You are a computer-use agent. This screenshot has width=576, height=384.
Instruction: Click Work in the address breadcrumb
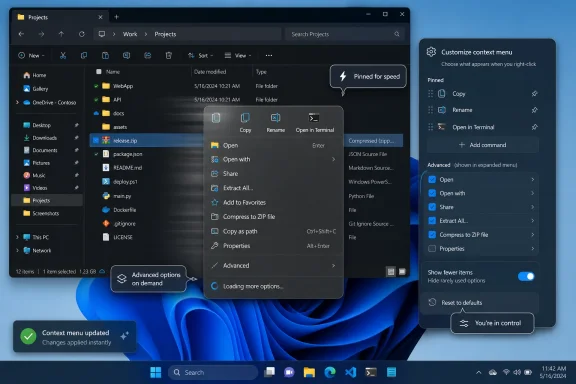click(130, 34)
